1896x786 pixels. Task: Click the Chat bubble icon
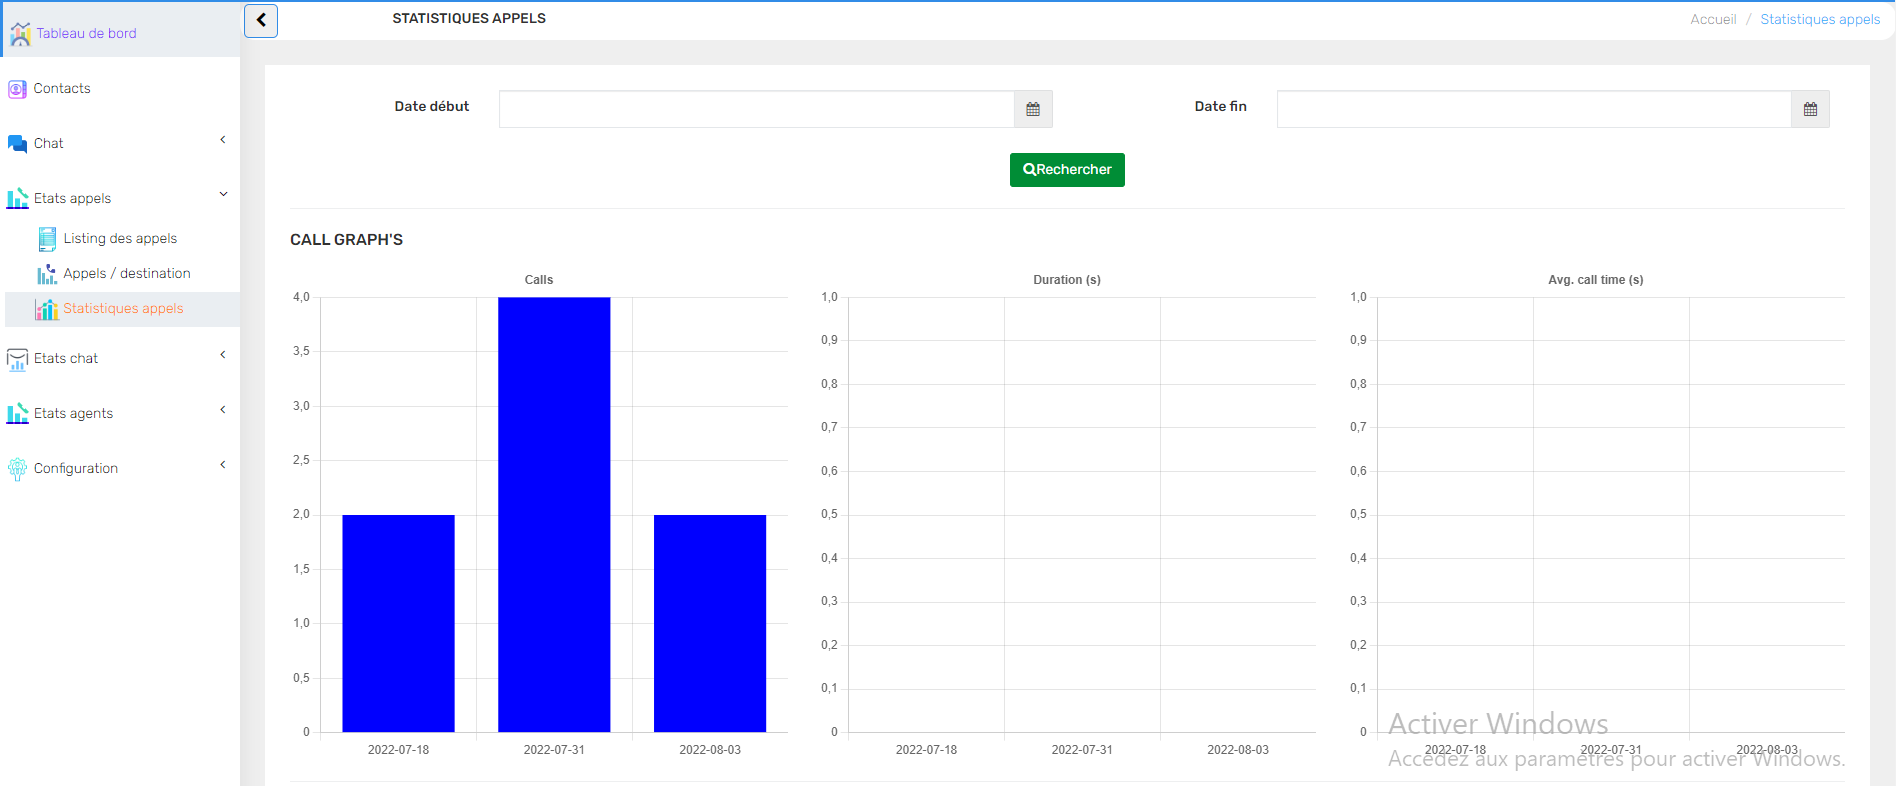point(17,144)
